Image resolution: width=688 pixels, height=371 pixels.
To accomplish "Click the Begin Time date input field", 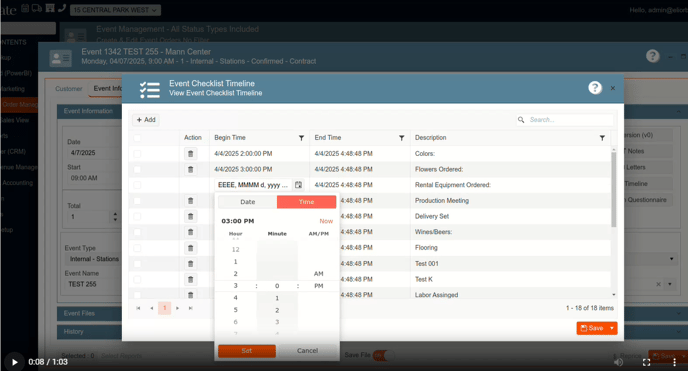I will pos(253,185).
